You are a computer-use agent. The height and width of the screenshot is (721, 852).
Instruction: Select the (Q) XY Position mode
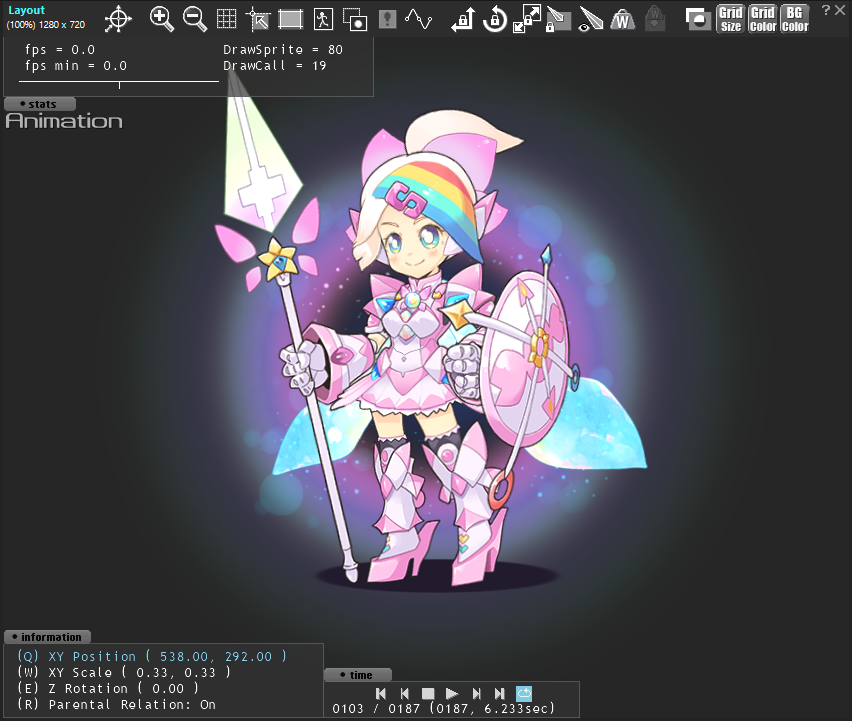click(152, 656)
